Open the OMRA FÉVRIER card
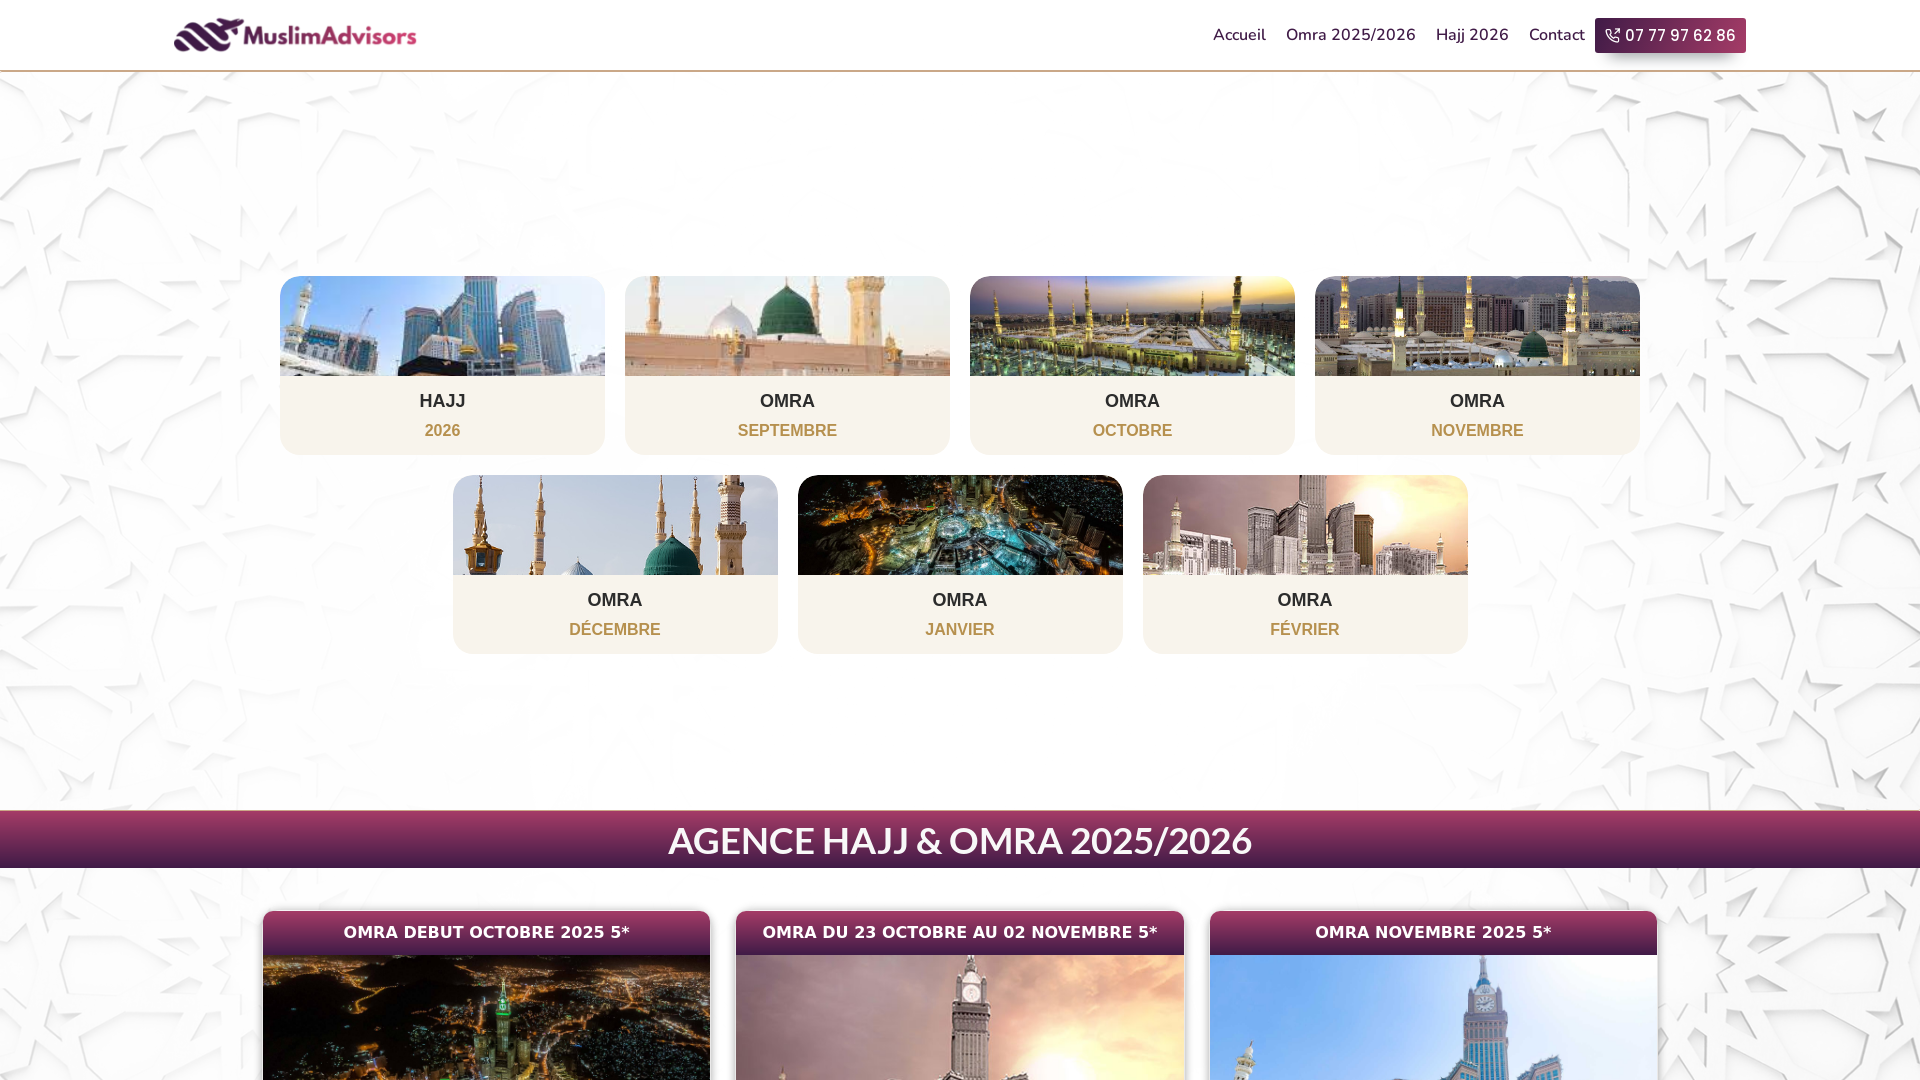The height and width of the screenshot is (1080, 1920). [x=1305, y=563]
